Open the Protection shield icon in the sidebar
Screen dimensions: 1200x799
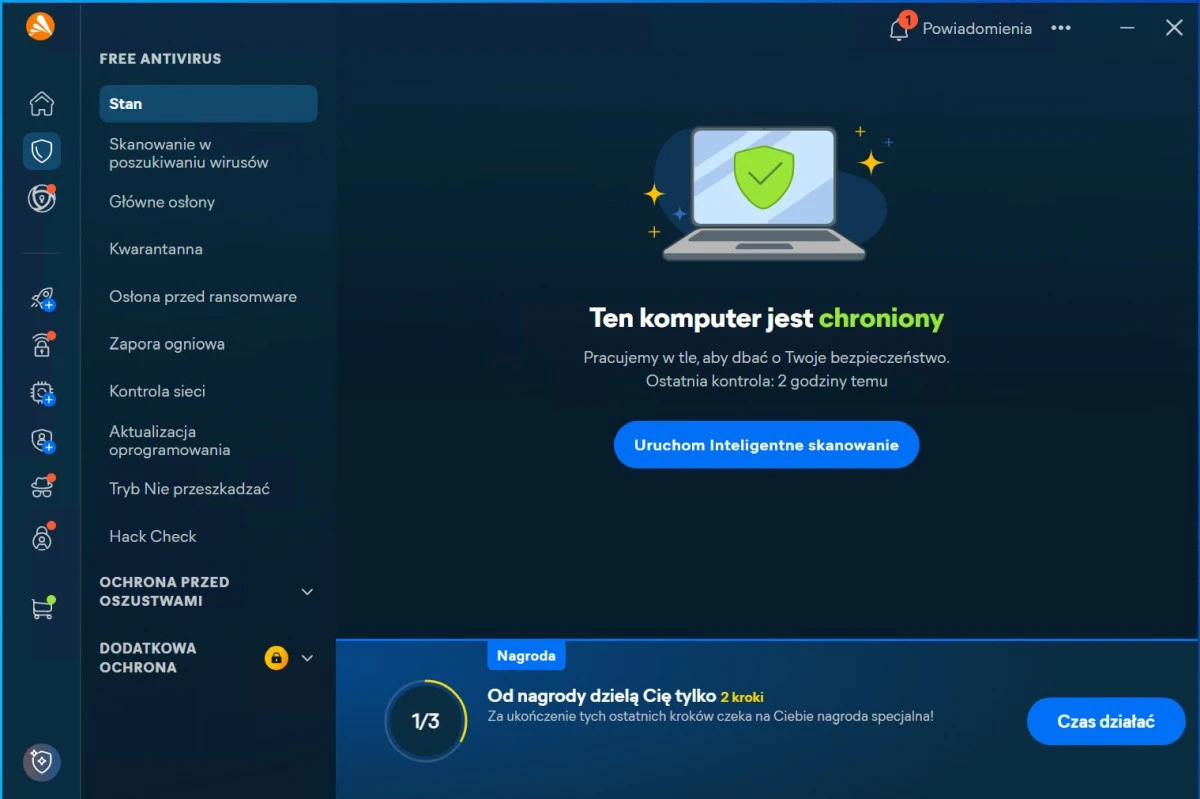(x=41, y=151)
